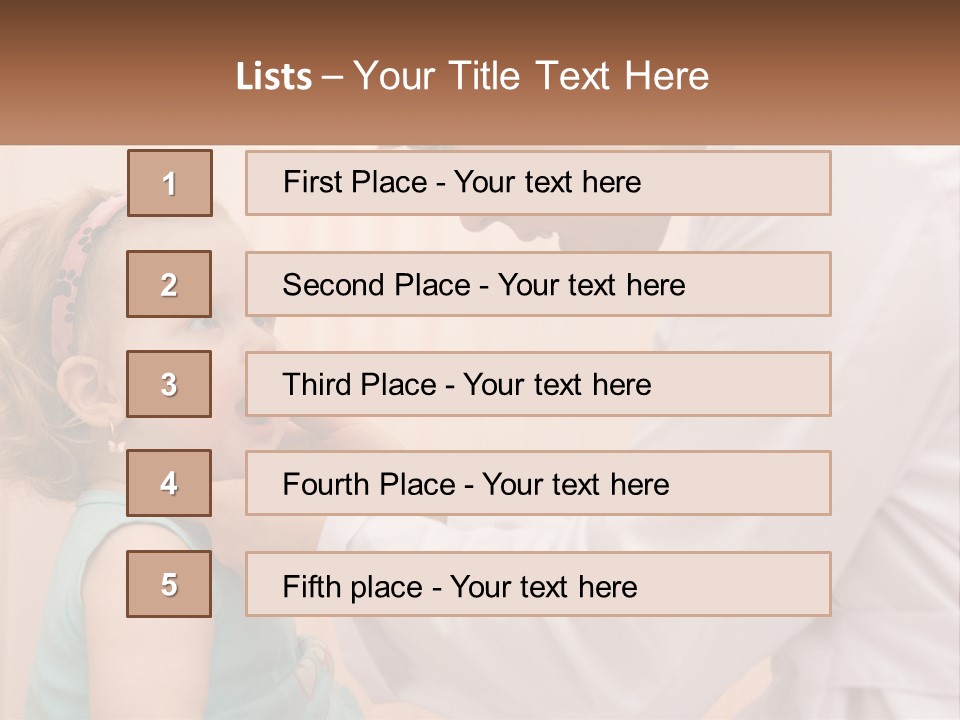This screenshot has height=720, width=960.
Task: Click the number 1 box
Action: tap(169, 183)
